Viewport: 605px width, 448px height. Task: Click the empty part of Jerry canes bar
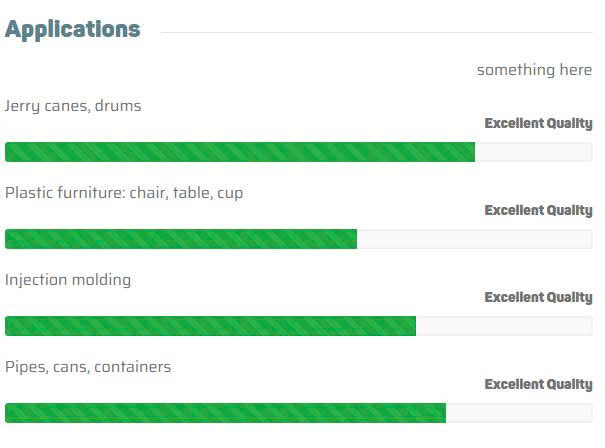(533, 152)
